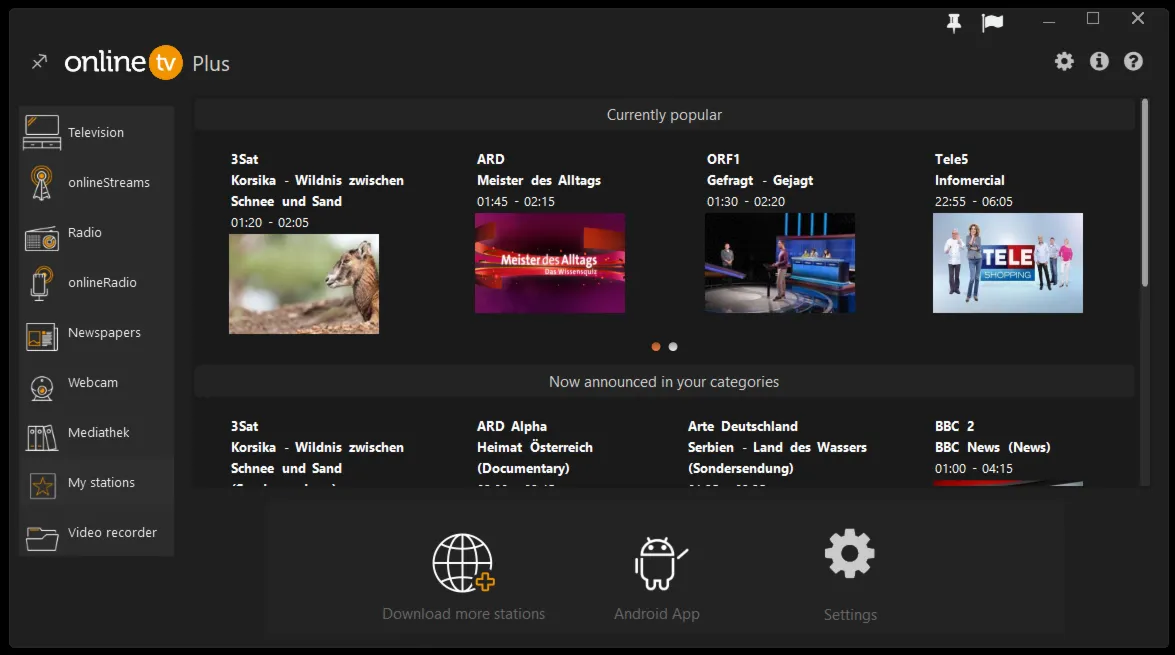
Task: Open ORF1 Gefragt - Gejagt thumbnail
Action: pyautogui.click(x=780, y=263)
